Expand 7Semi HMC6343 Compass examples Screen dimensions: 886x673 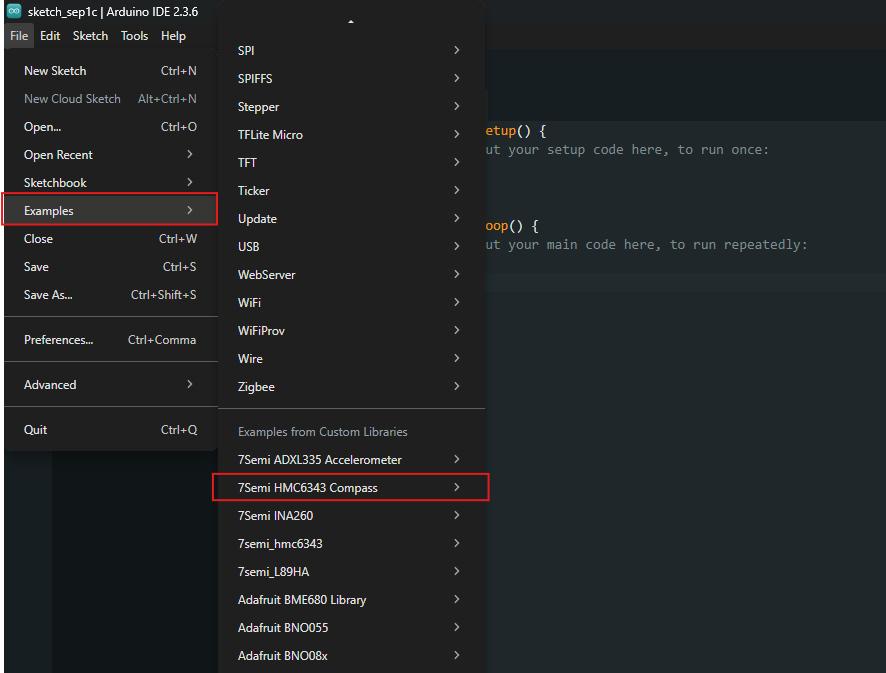pos(351,487)
